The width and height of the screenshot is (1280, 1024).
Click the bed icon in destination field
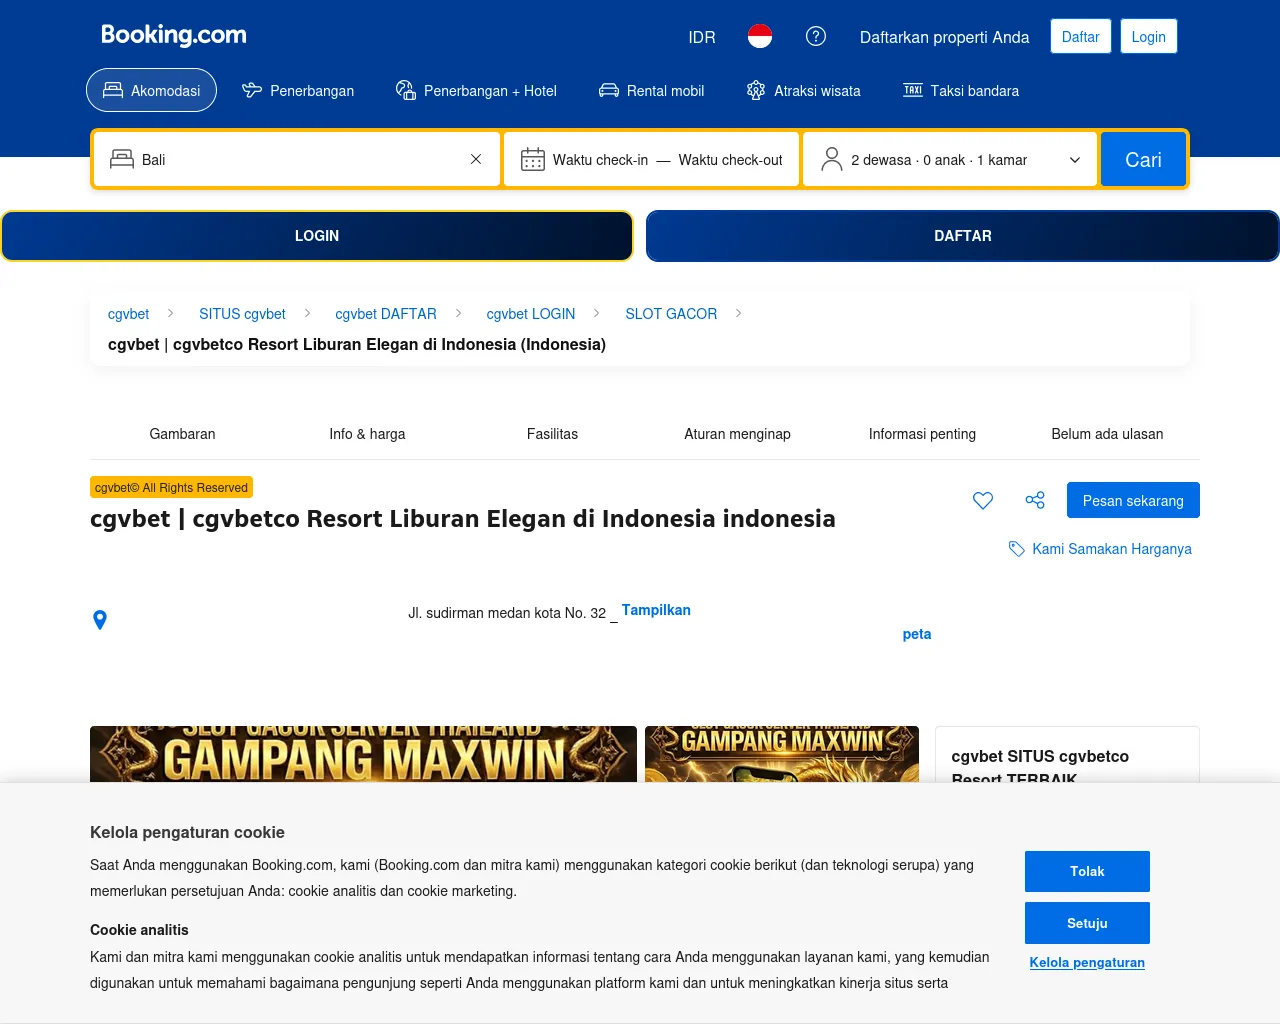122,159
